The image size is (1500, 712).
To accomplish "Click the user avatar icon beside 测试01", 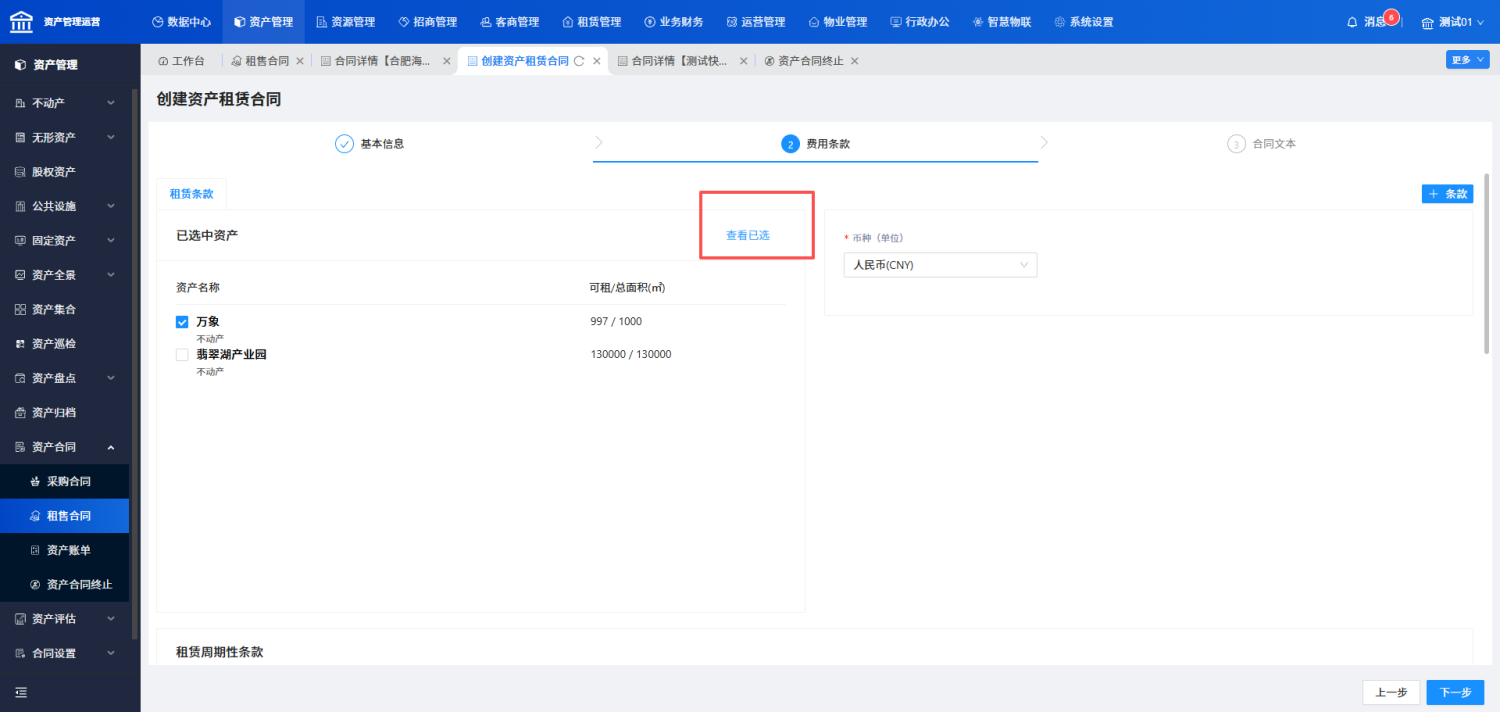I will 1427,22.
